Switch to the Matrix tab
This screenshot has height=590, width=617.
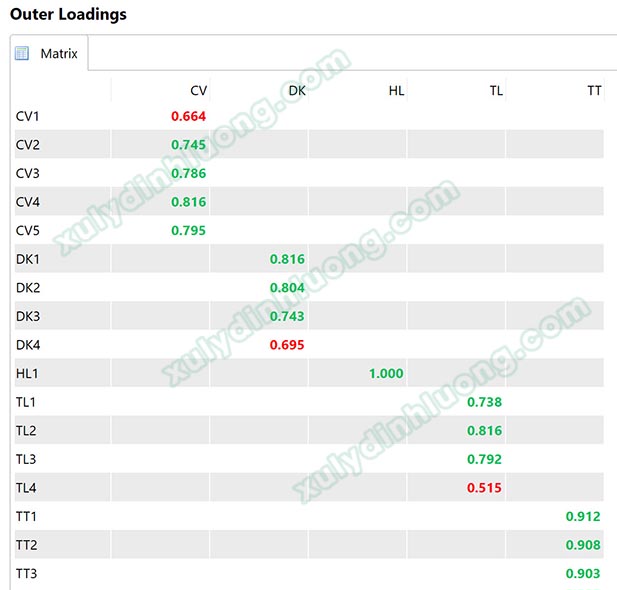58,54
